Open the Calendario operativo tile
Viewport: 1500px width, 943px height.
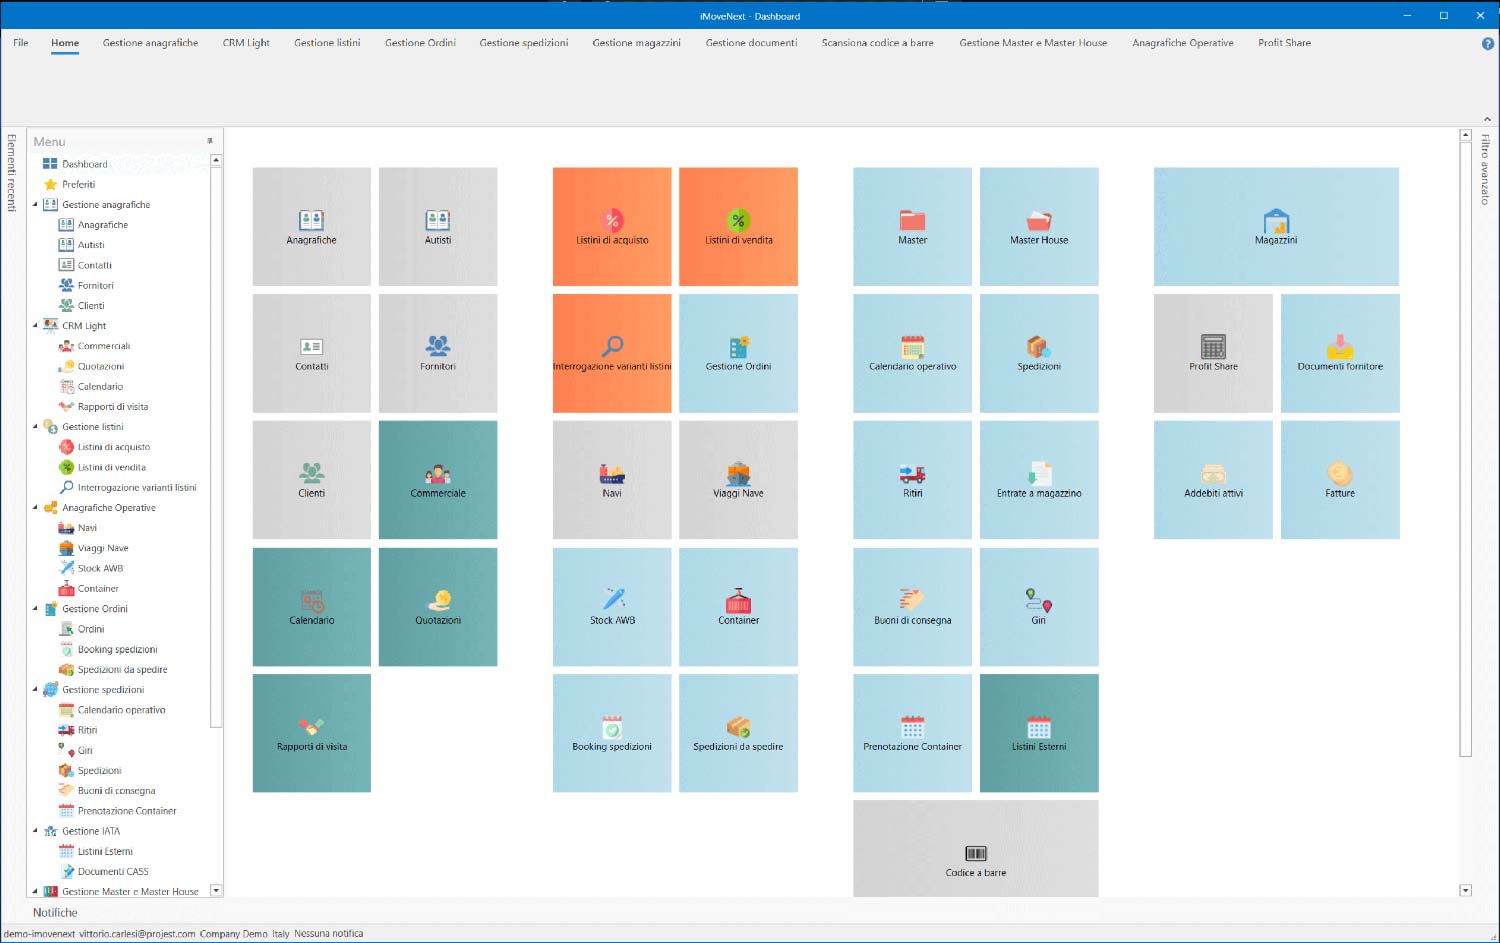pos(911,353)
